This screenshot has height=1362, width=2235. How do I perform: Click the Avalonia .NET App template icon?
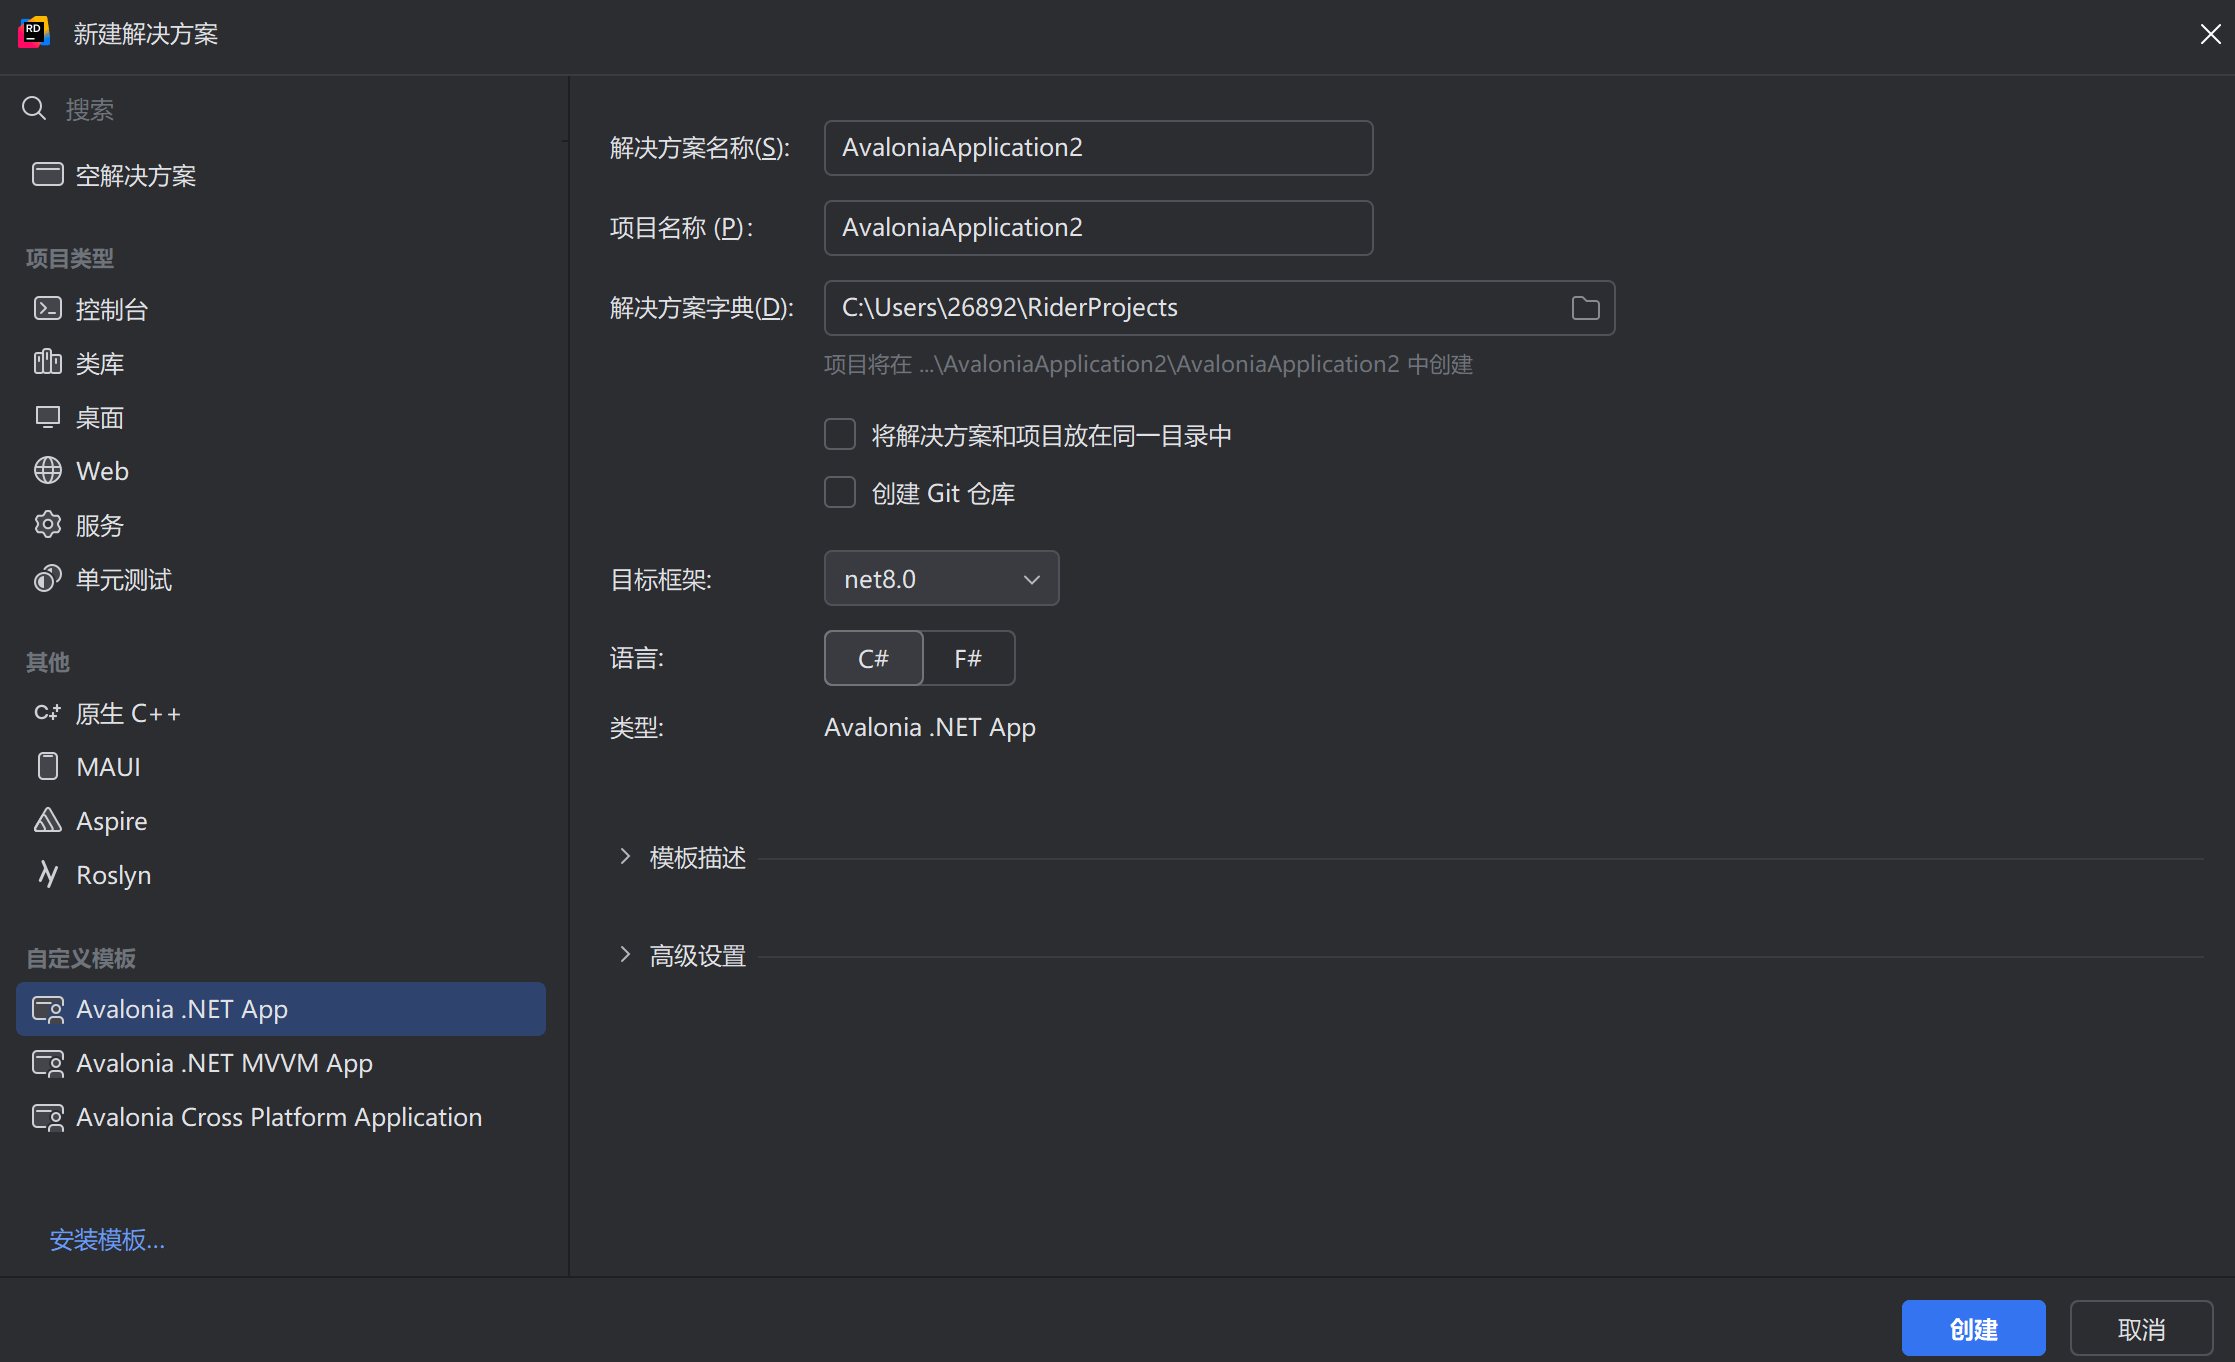pyautogui.click(x=48, y=1010)
